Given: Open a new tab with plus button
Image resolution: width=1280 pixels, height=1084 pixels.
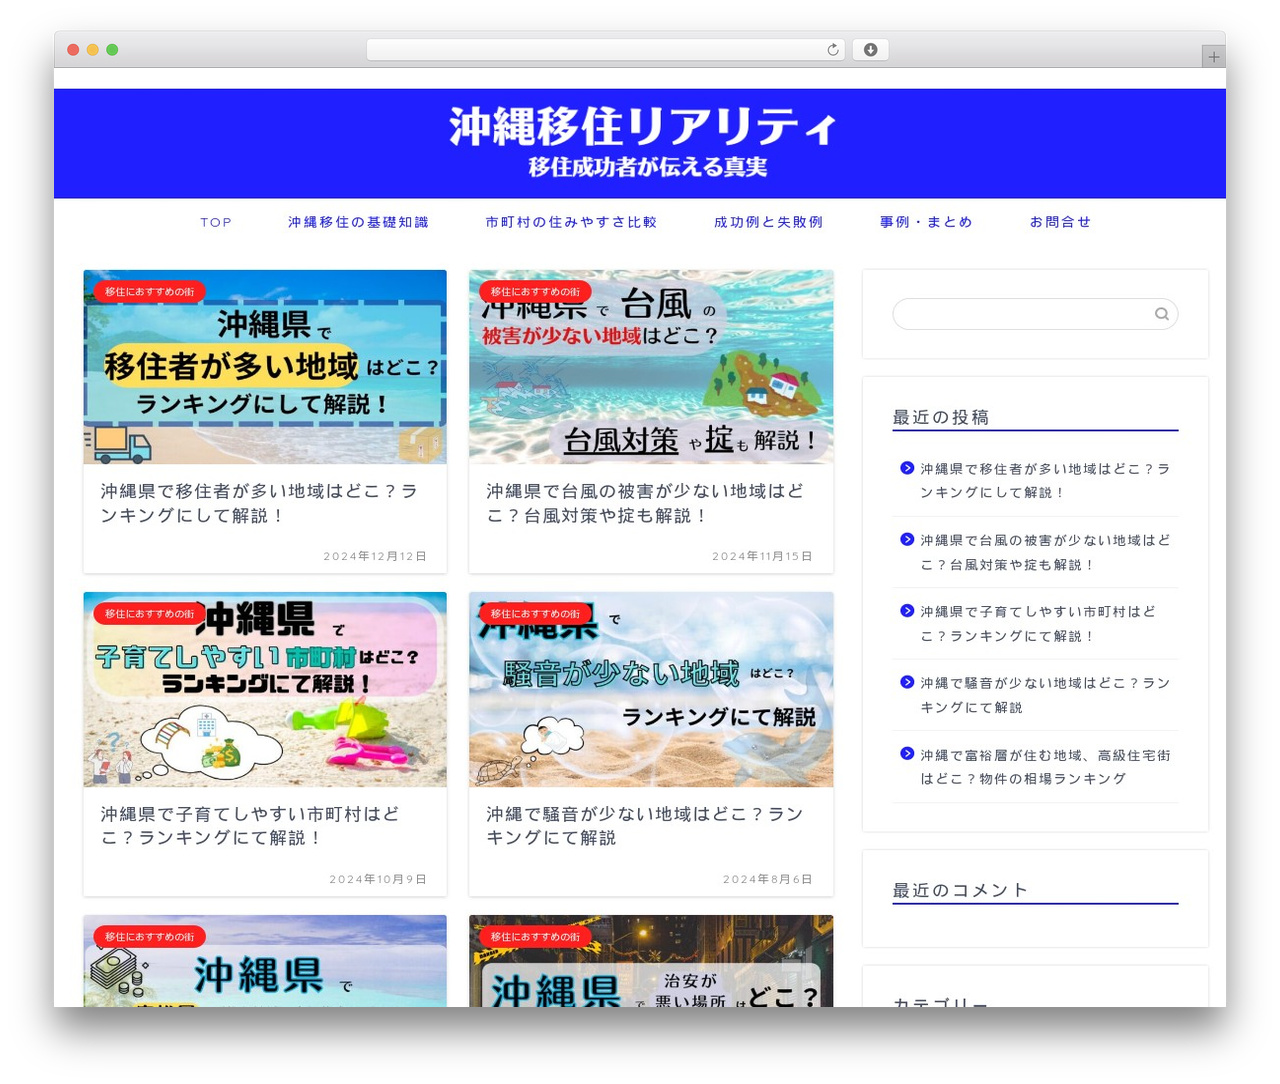Looking at the screenshot, I should (1213, 57).
